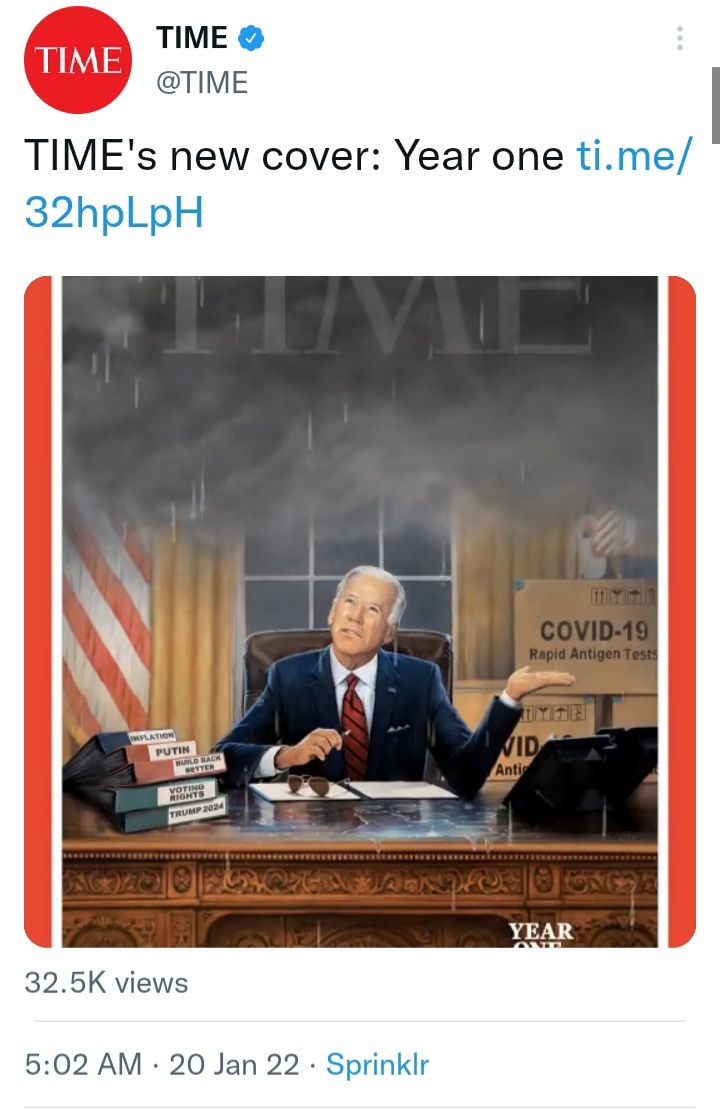This screenshot has width=720, height=1110.
Task: Open the Sprinklr source link
Action: (x=377, y=1064)
